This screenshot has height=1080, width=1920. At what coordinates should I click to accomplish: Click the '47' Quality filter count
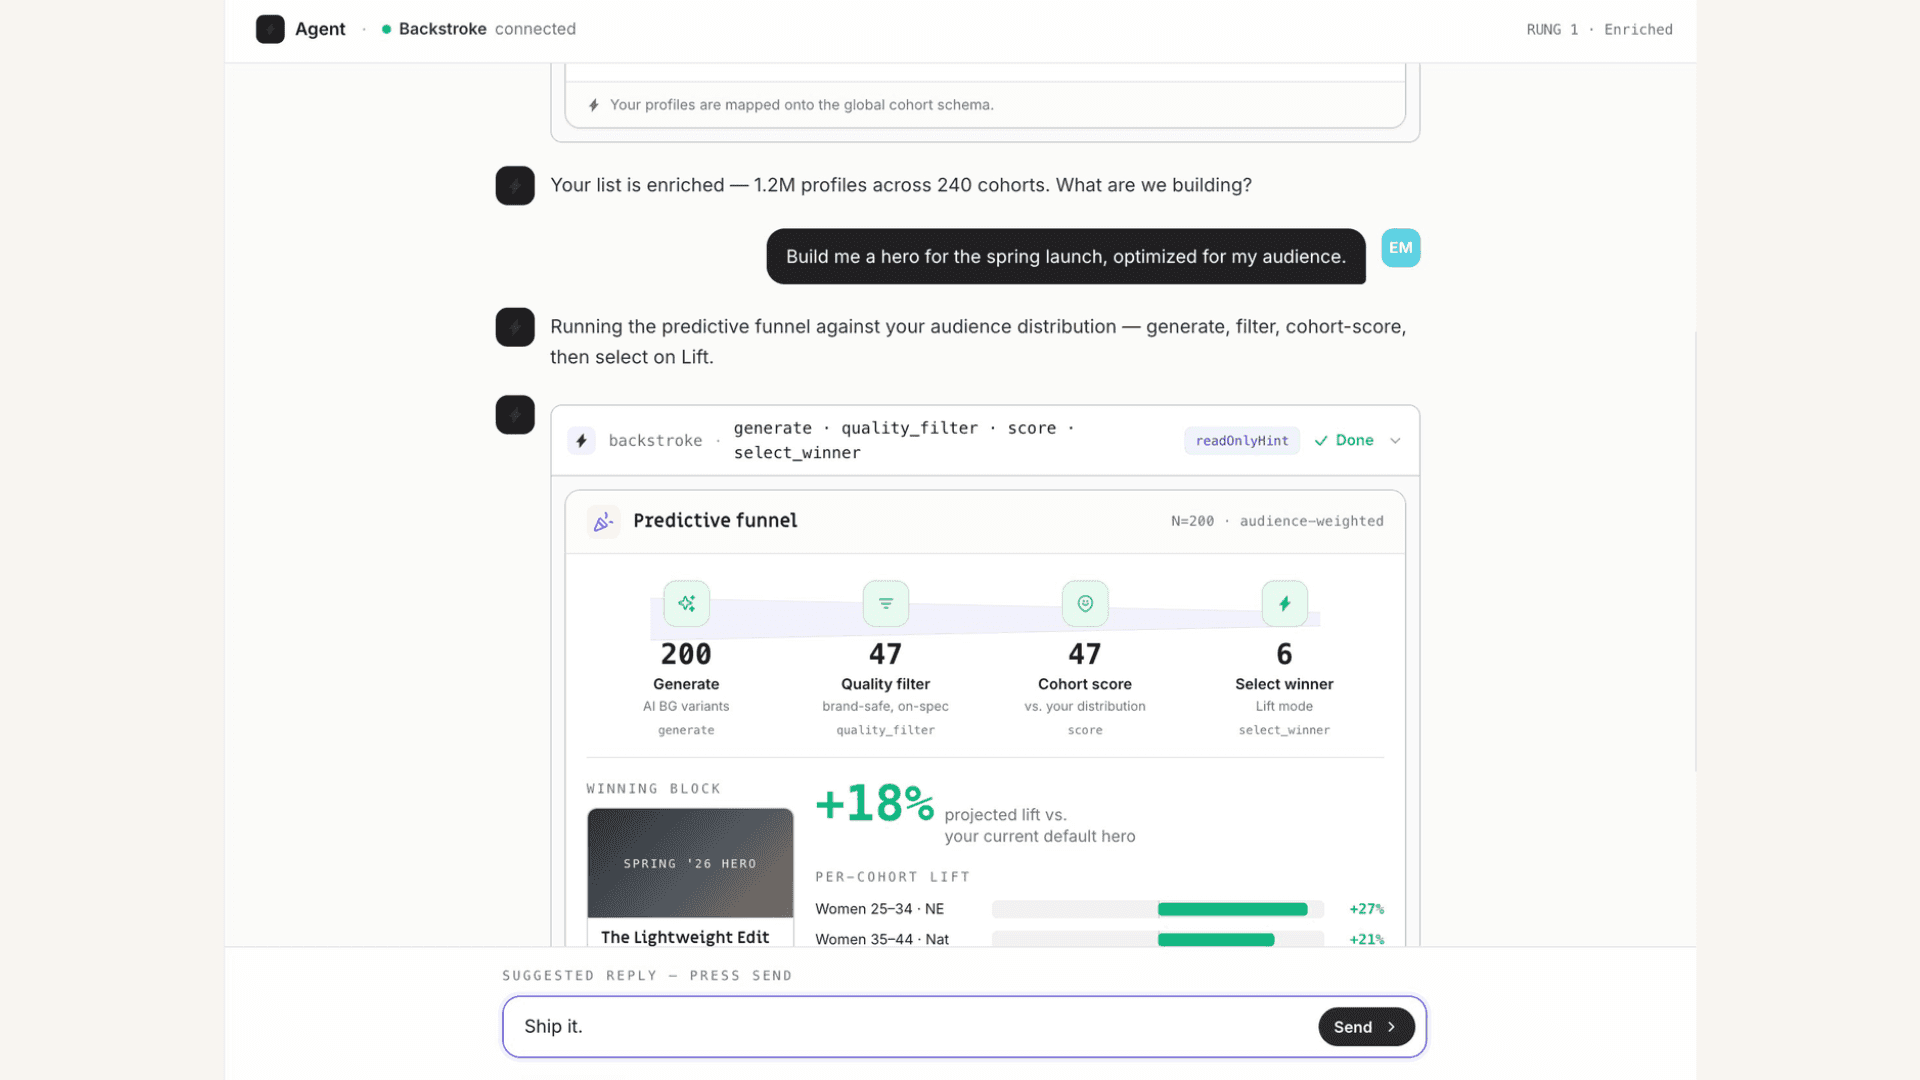coord(885,654)
